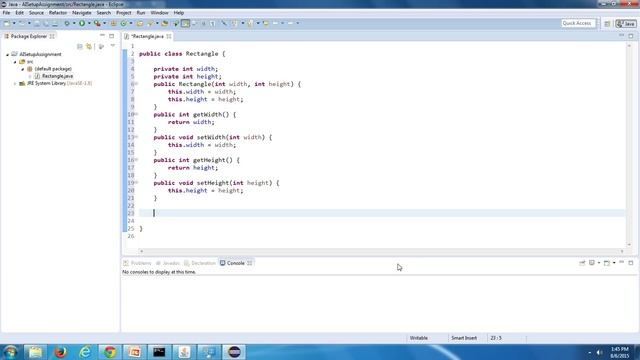Fold the getWidth method at line 10

click(x=136, y=114)
